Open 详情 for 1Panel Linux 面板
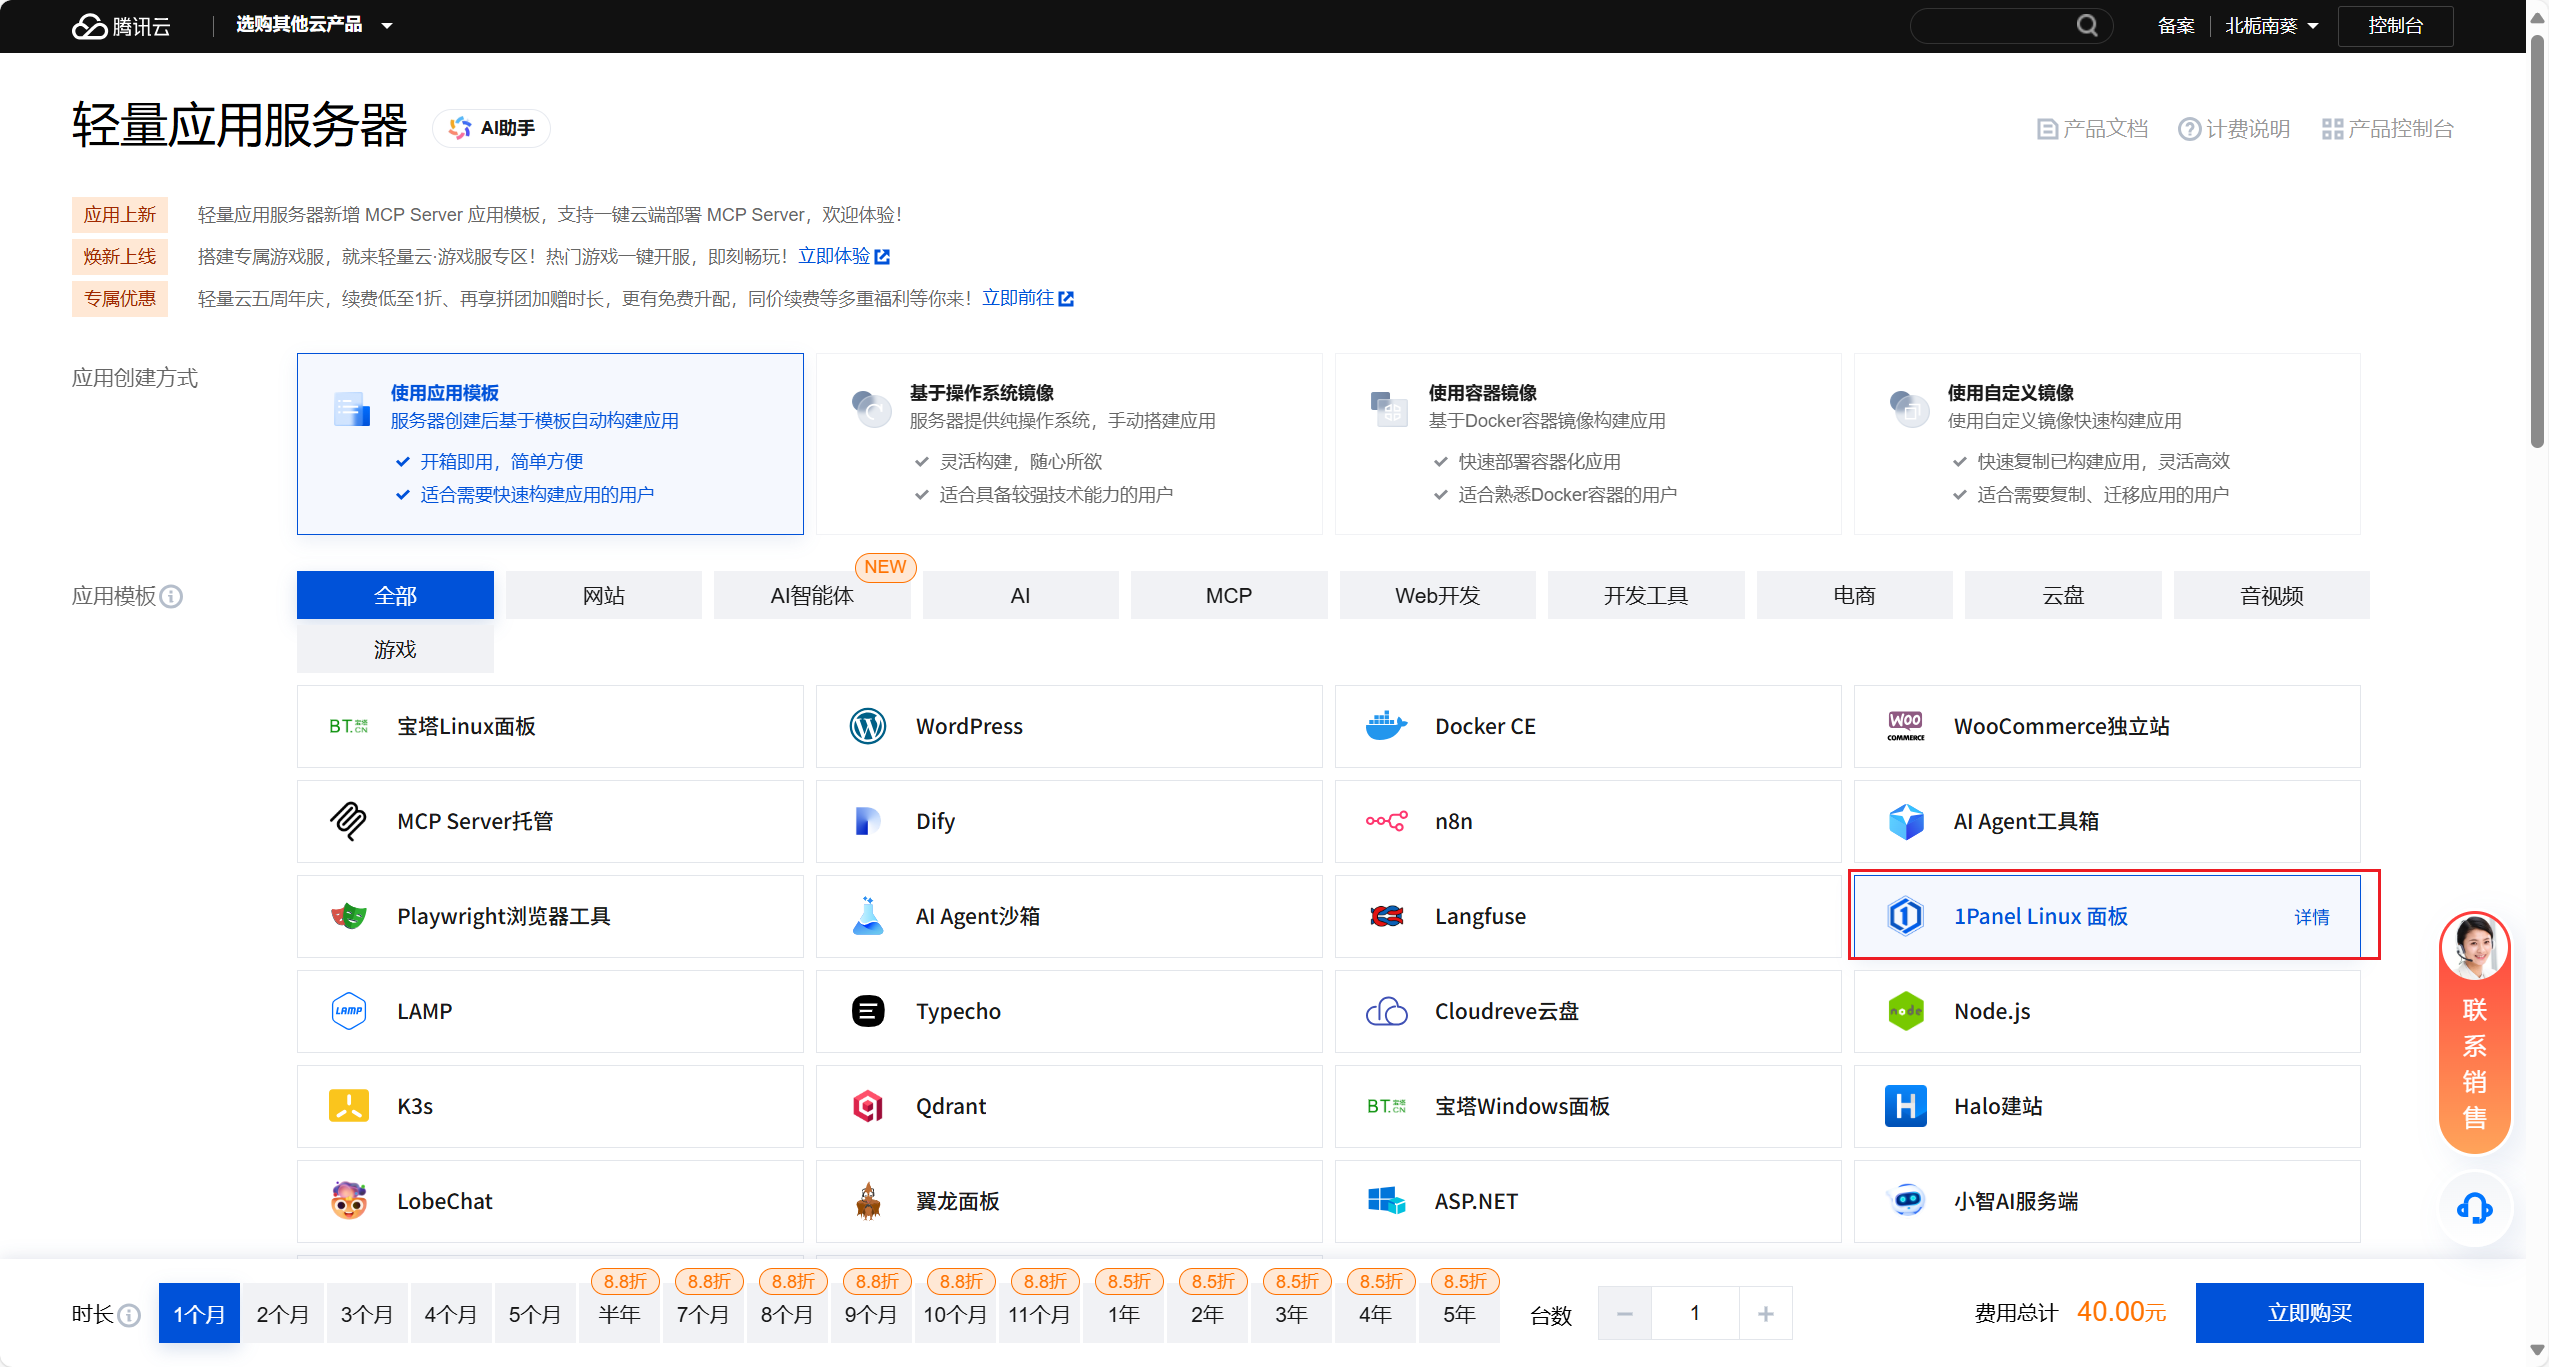Image resolution: width=2549 pixels, height=1367 pixels. (2311, 917)
